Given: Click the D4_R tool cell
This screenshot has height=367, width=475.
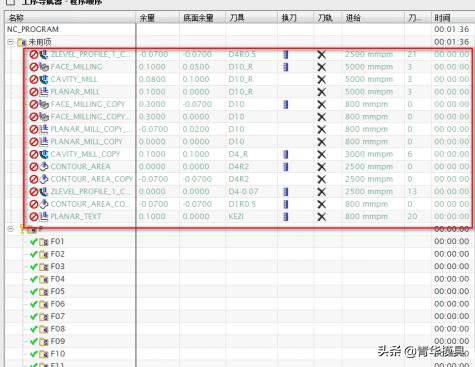Looking at the screenshot, I should click(x=238, y=154).
